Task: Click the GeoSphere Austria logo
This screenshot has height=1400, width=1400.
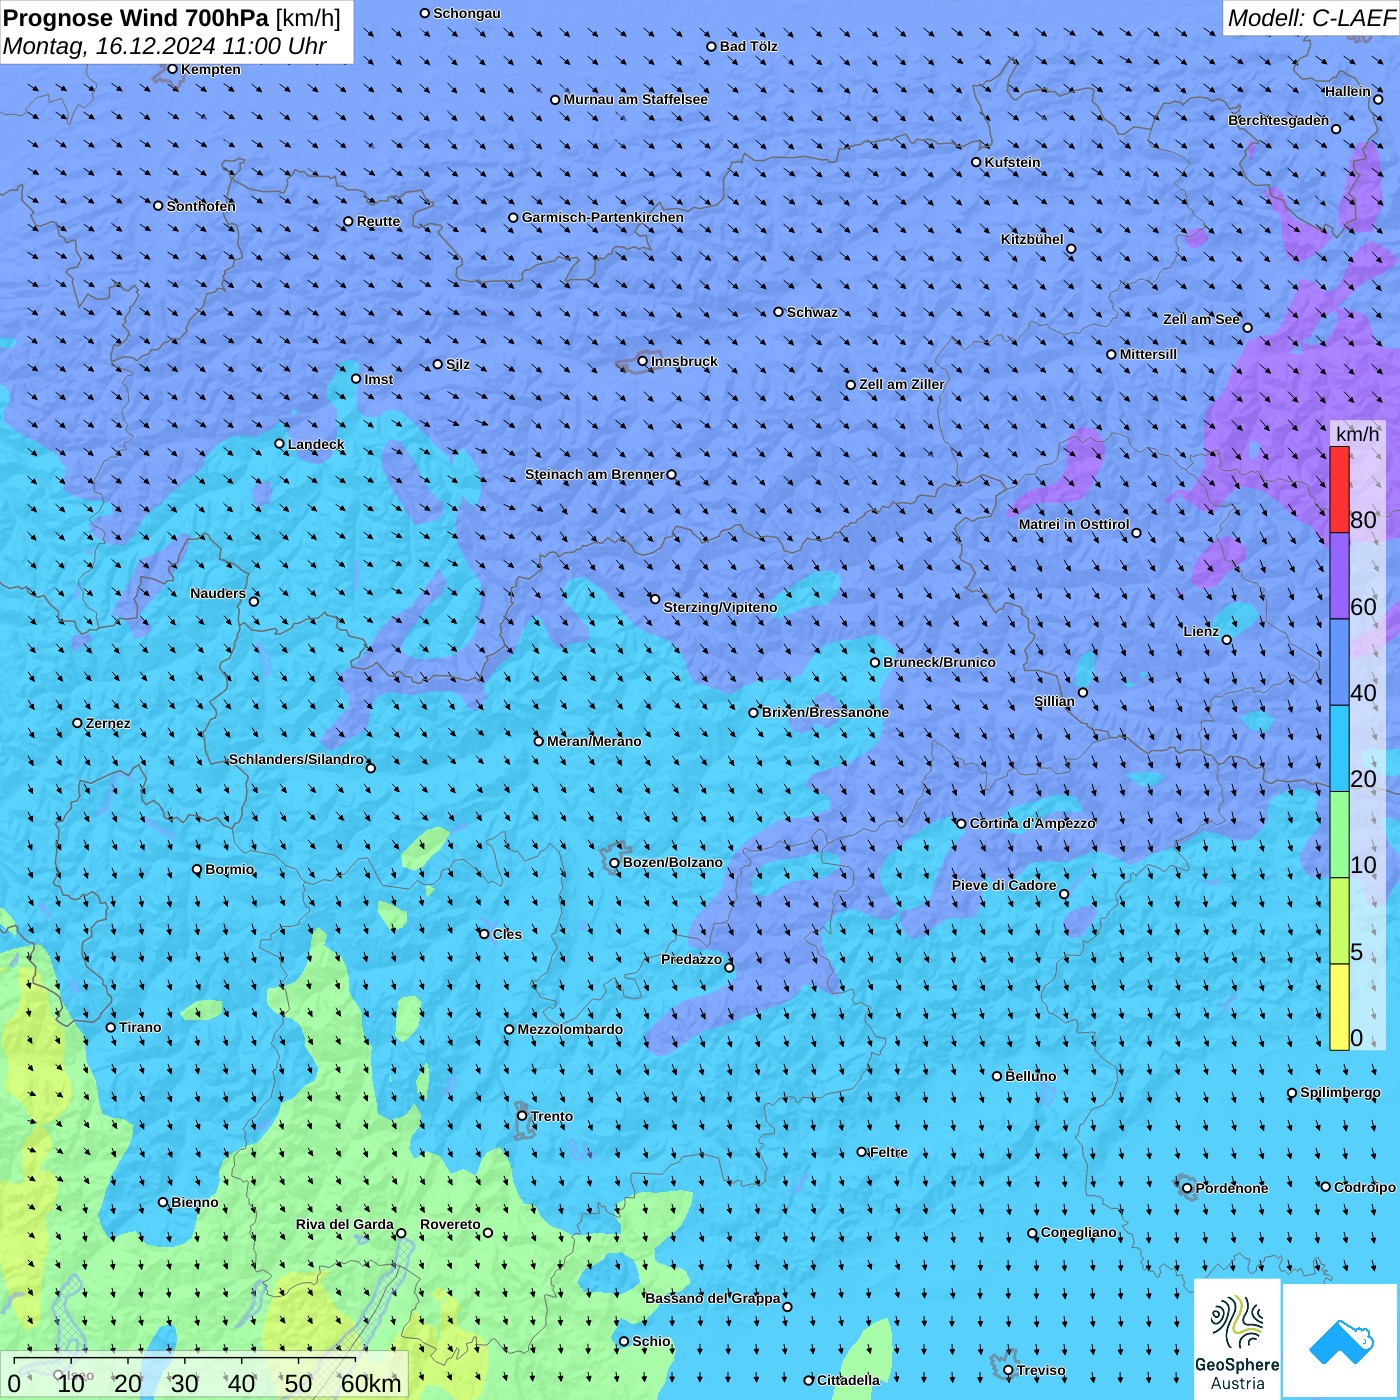Action: click(x=1237, y=1341)
